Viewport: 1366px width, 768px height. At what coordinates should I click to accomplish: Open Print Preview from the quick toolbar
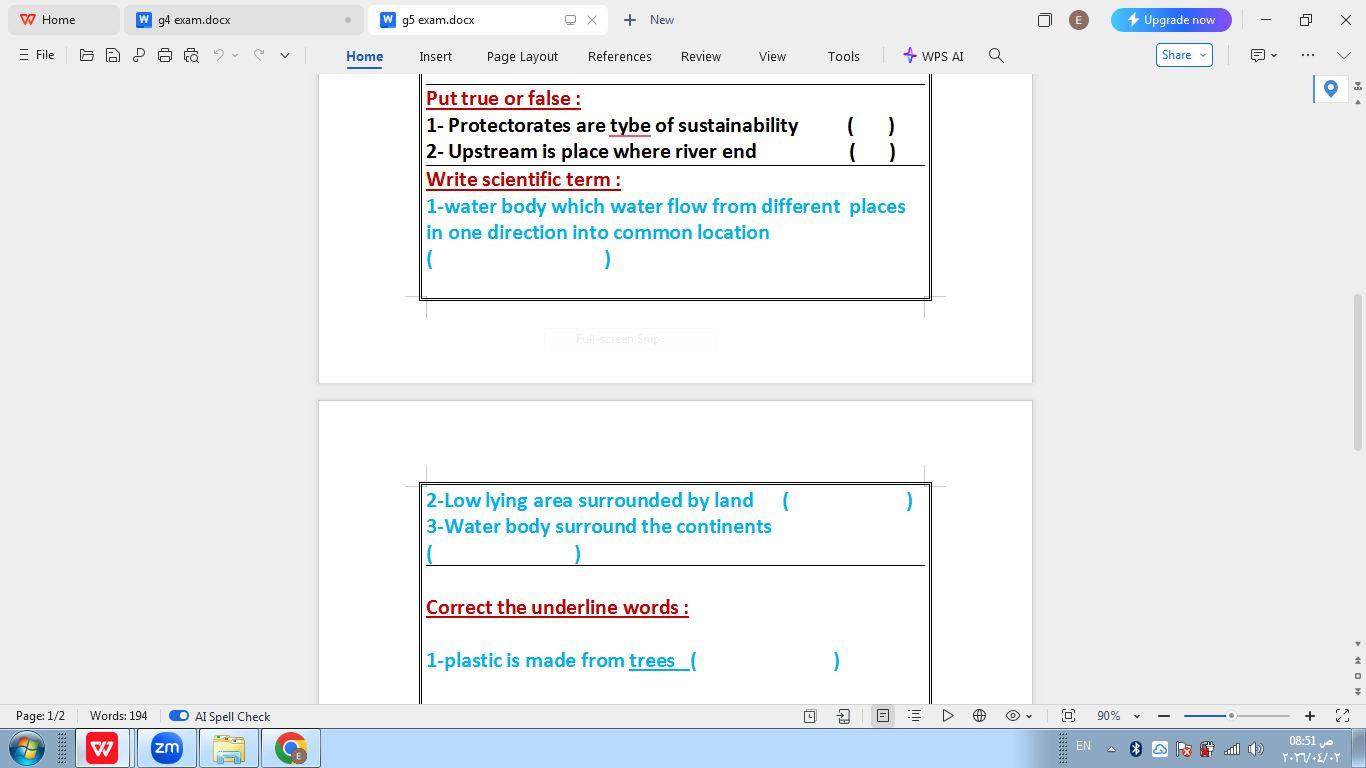[191, 56]
